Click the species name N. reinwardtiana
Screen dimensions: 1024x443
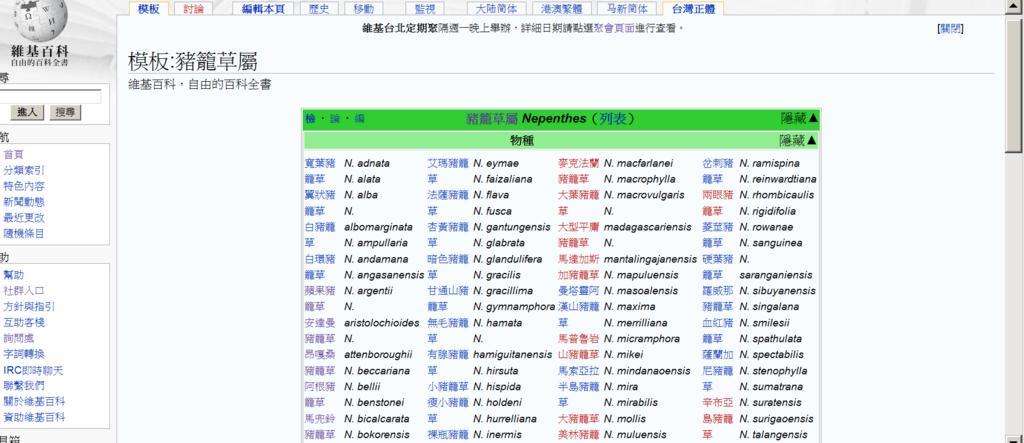point(778,179)
